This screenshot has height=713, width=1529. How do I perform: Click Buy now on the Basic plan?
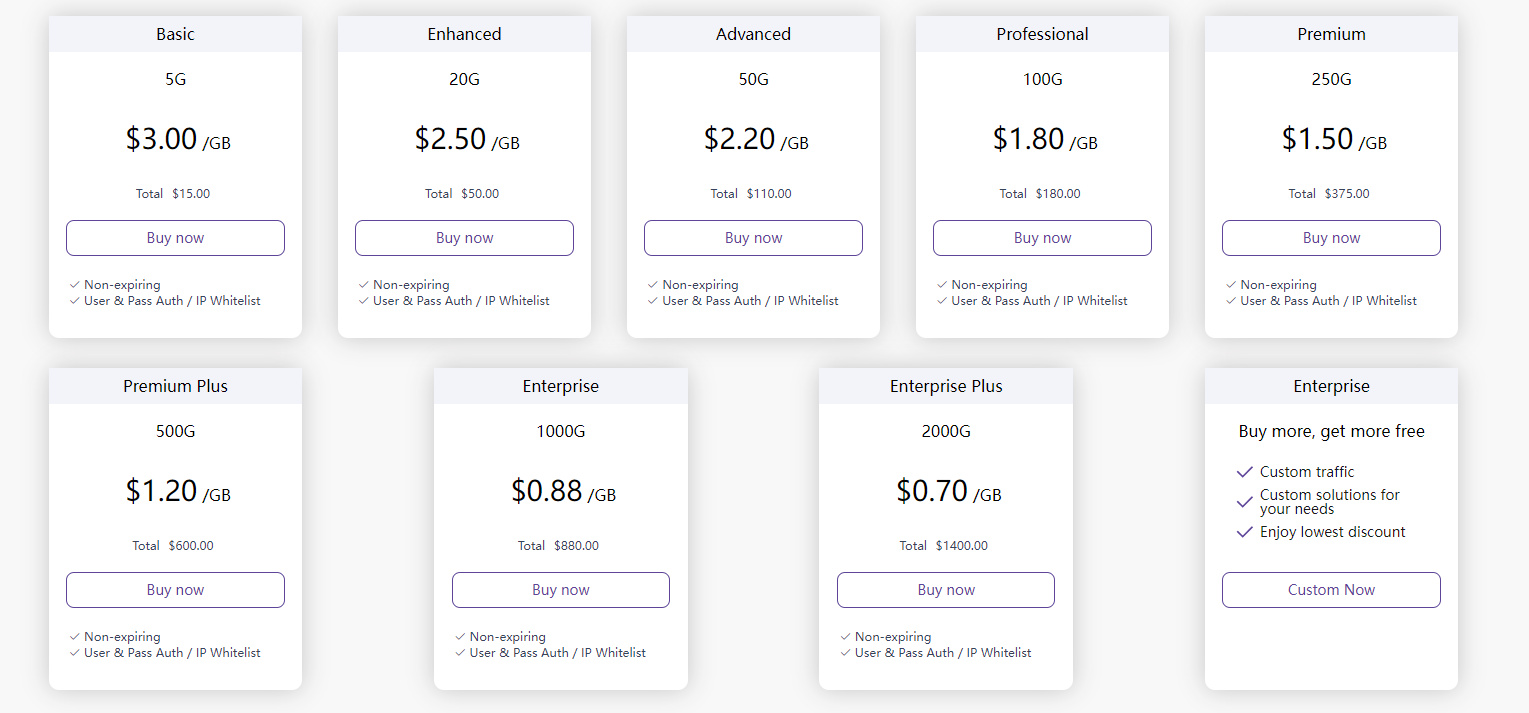pyautogui.click(x=175, y=238)
